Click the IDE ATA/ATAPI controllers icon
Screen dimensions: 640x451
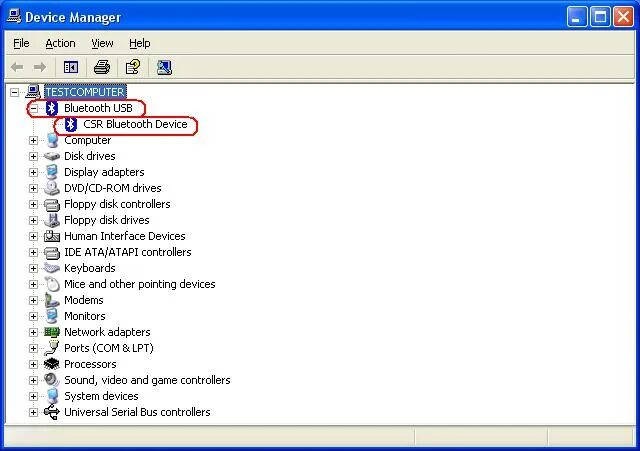point(51,252)
